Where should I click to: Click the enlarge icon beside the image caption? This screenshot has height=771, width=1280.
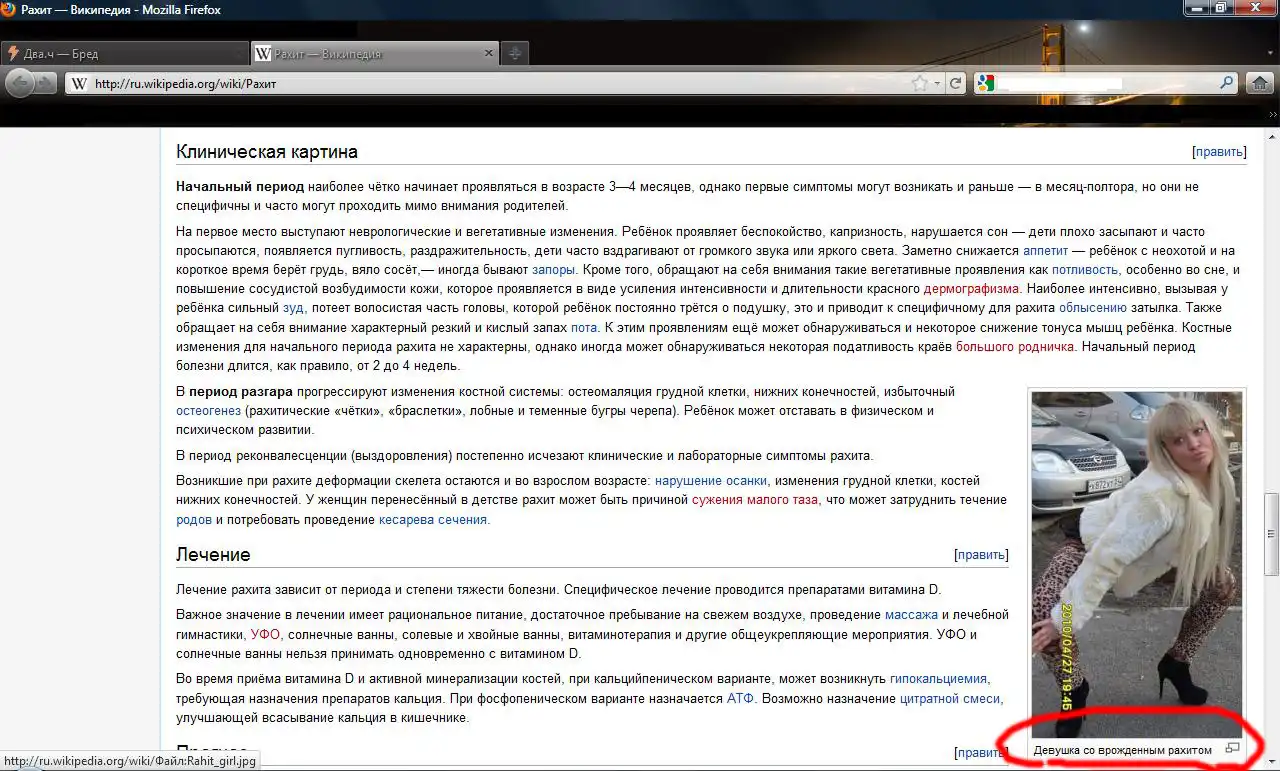[1232, 748]
